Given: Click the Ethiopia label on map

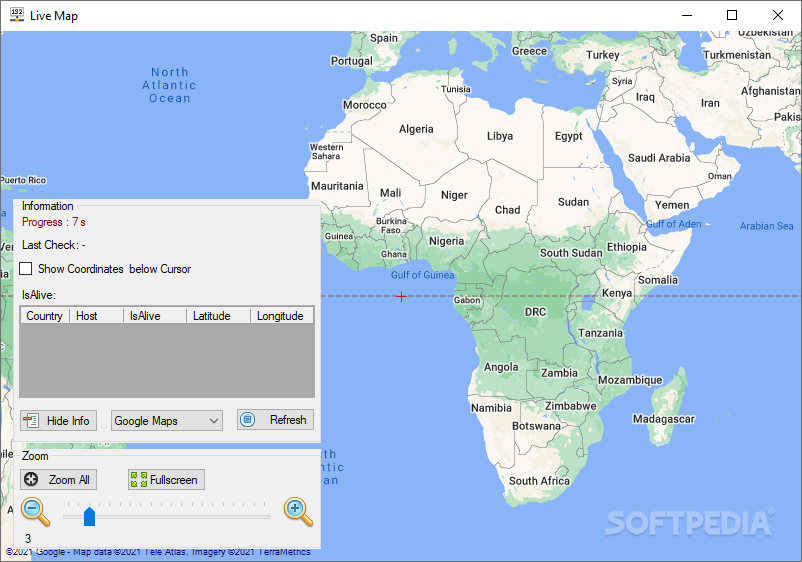Looking at the screenshot, I should 627,247.
